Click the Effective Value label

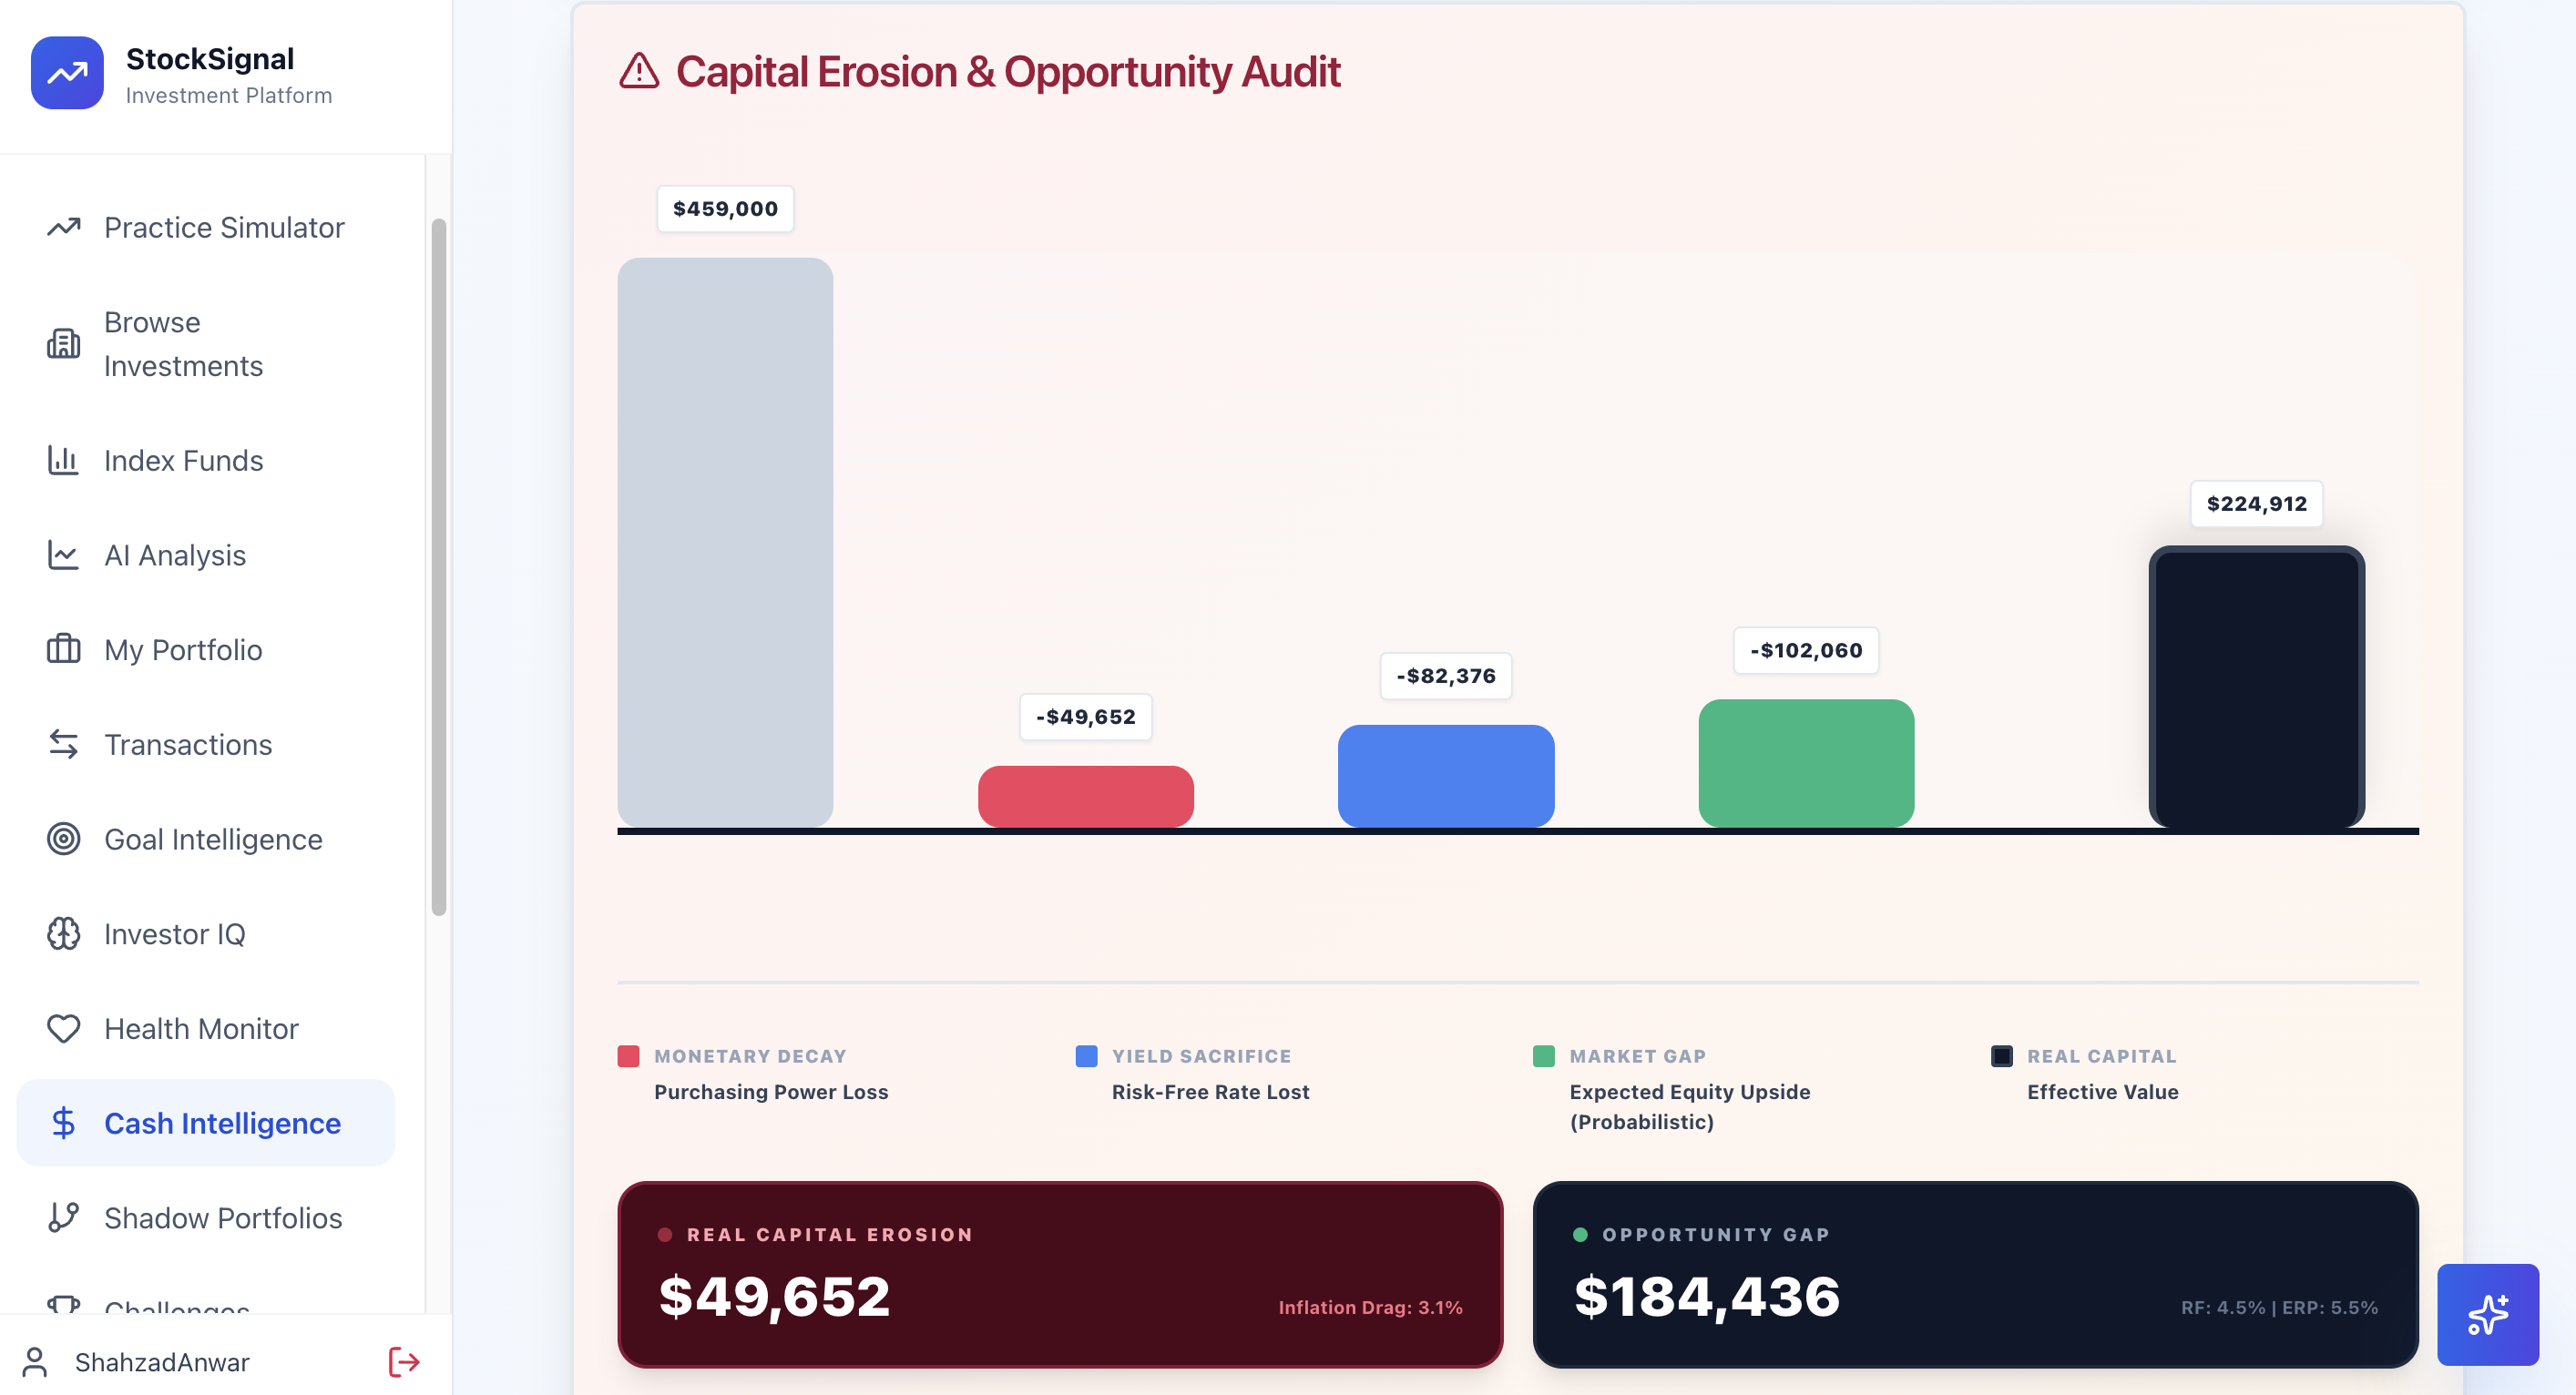click(2103, 1092)
